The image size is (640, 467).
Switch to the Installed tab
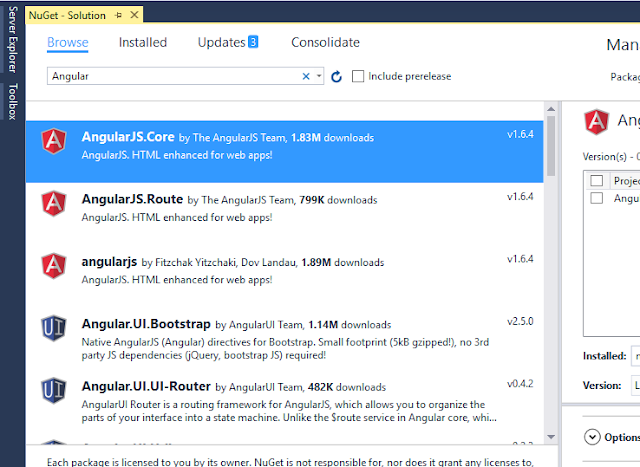(143, 42)
